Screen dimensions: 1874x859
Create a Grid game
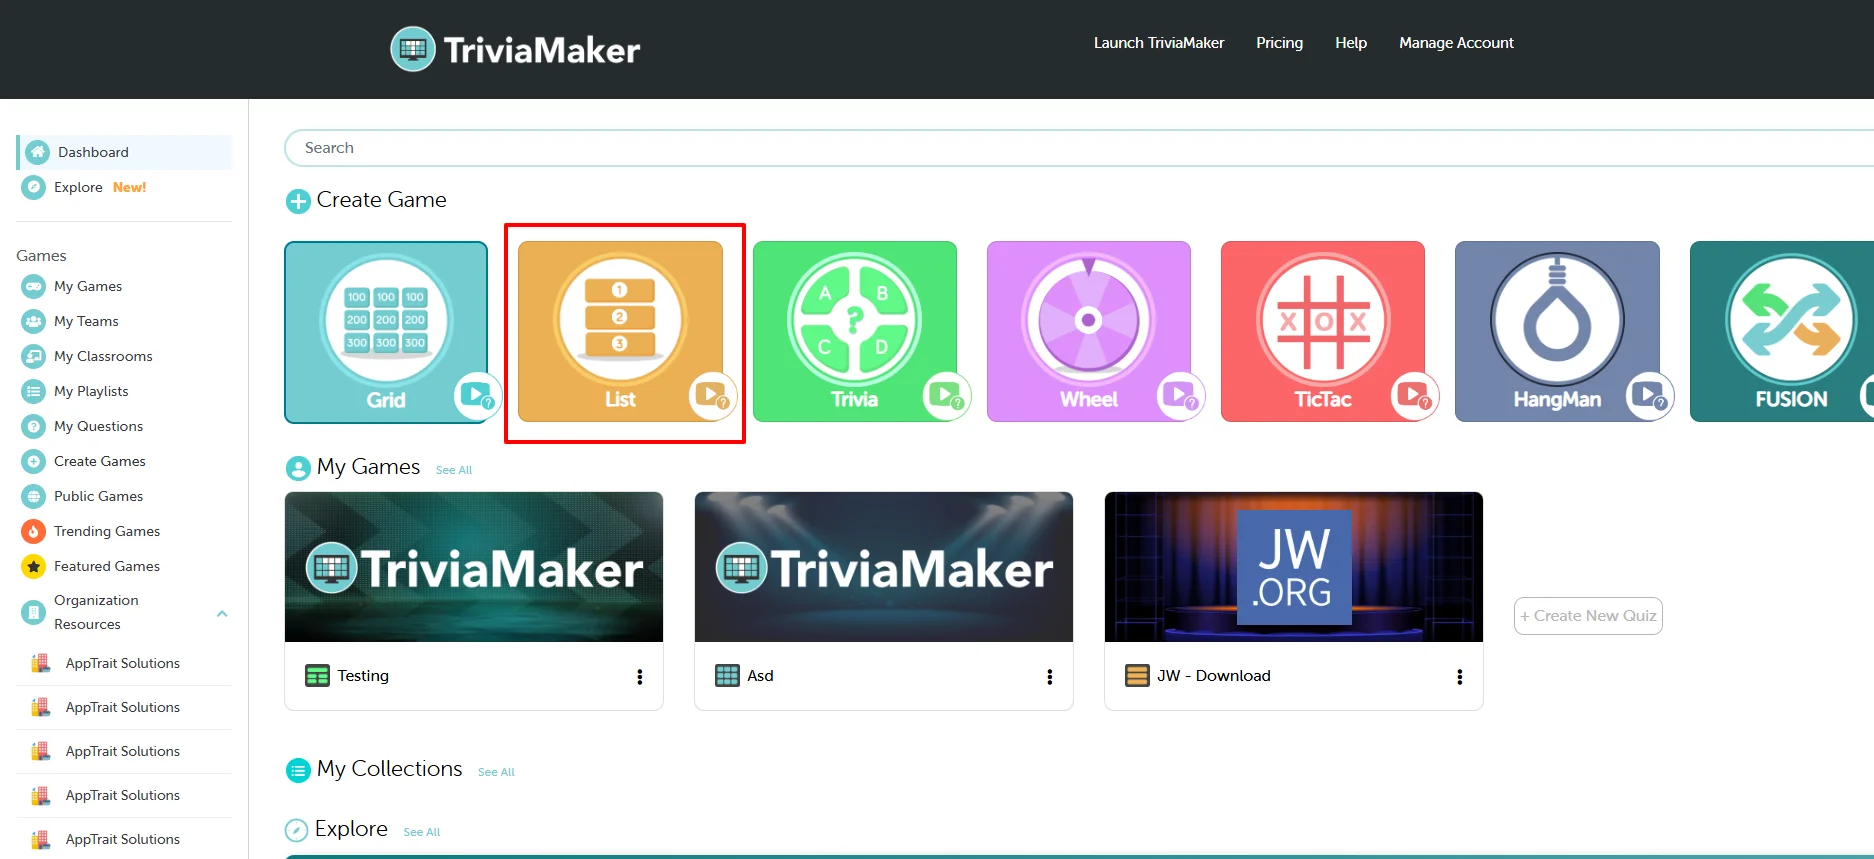386,332
